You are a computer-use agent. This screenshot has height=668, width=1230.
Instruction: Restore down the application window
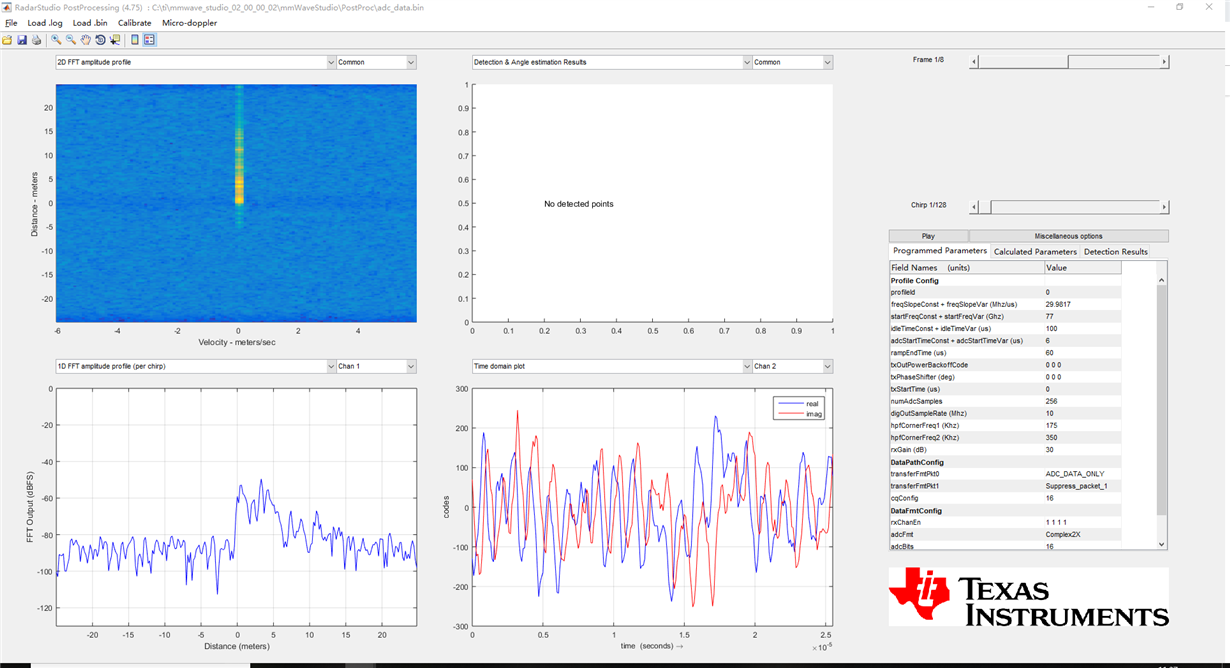[x=1180, y=7]
